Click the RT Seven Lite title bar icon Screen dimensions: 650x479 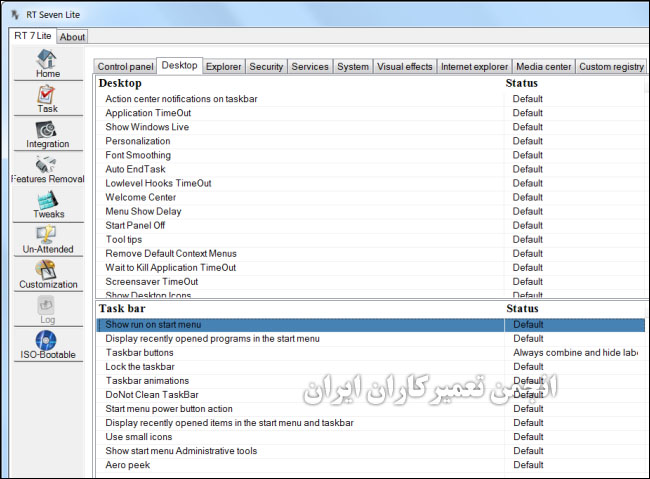(x=15, y=15)
